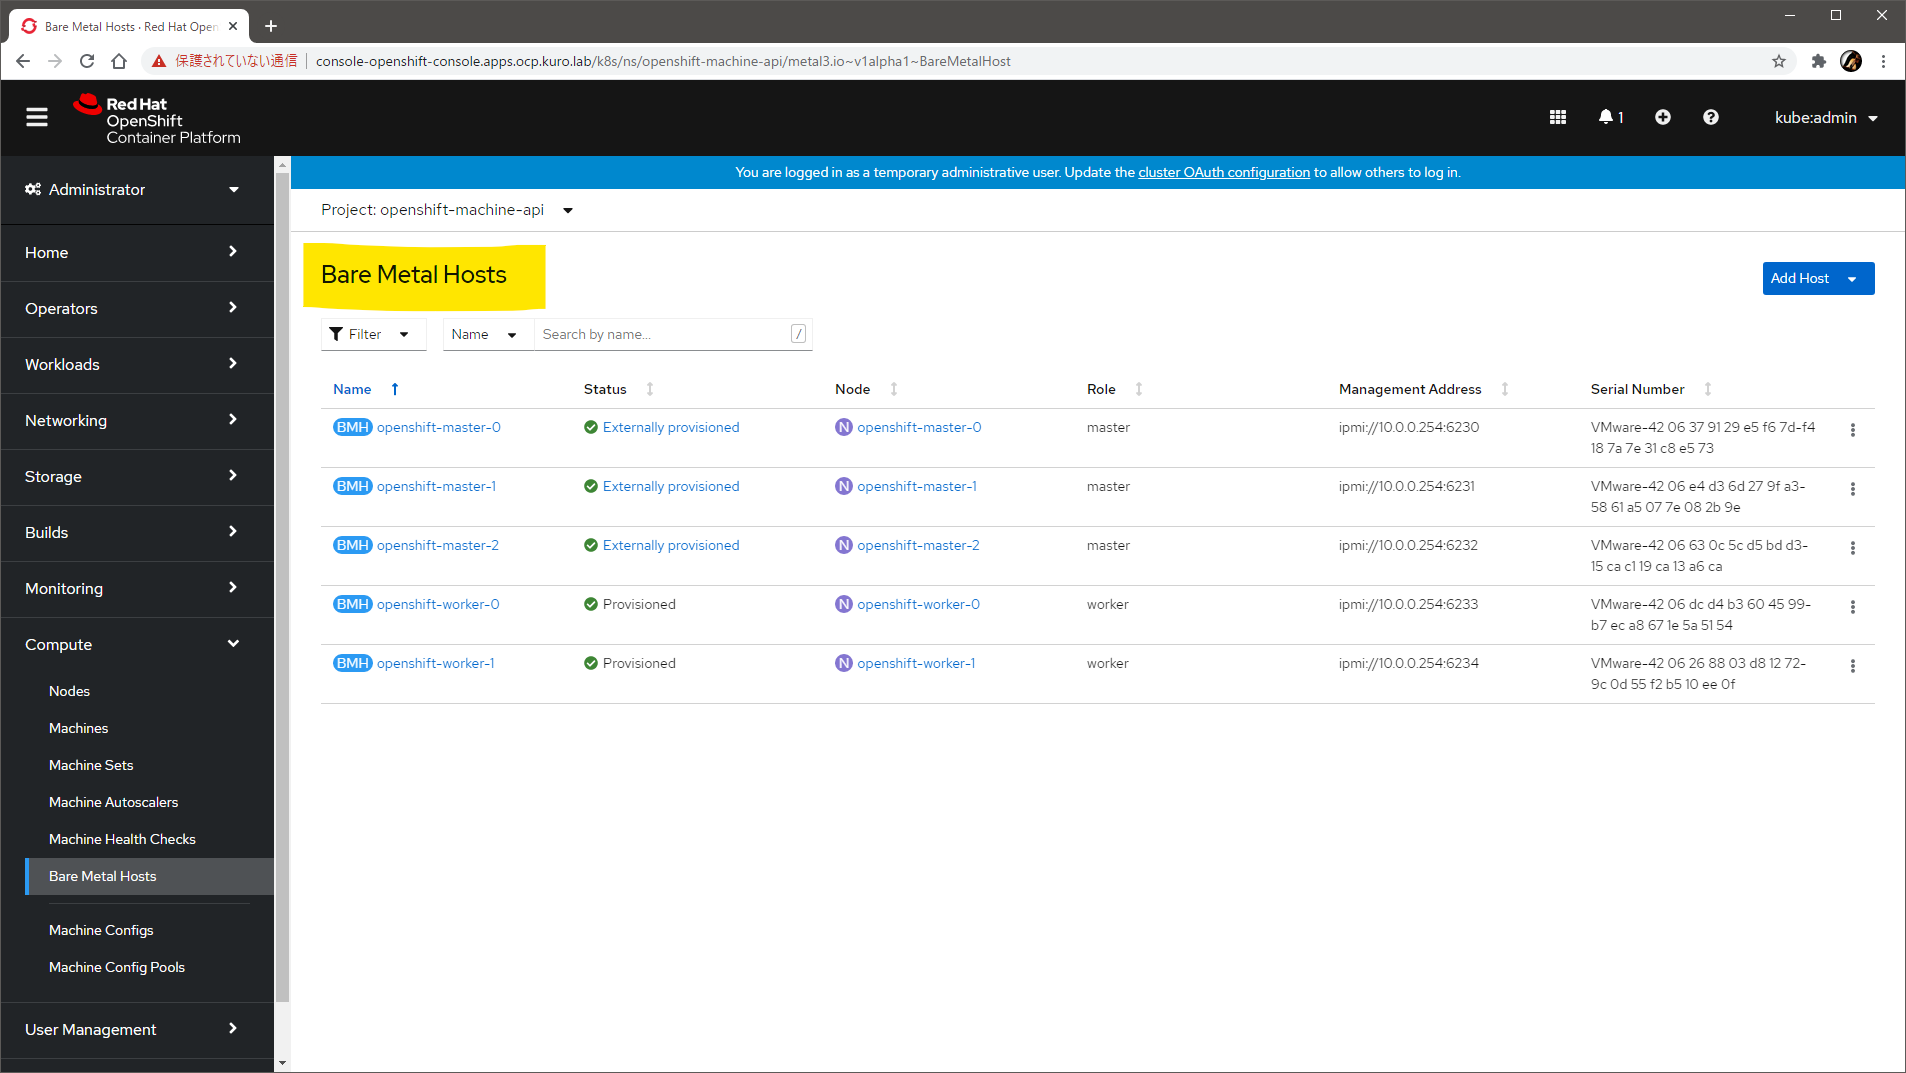Open the navigation hamburger menu
This screenshot has width=1906, height=1073.
click(37, 117)
